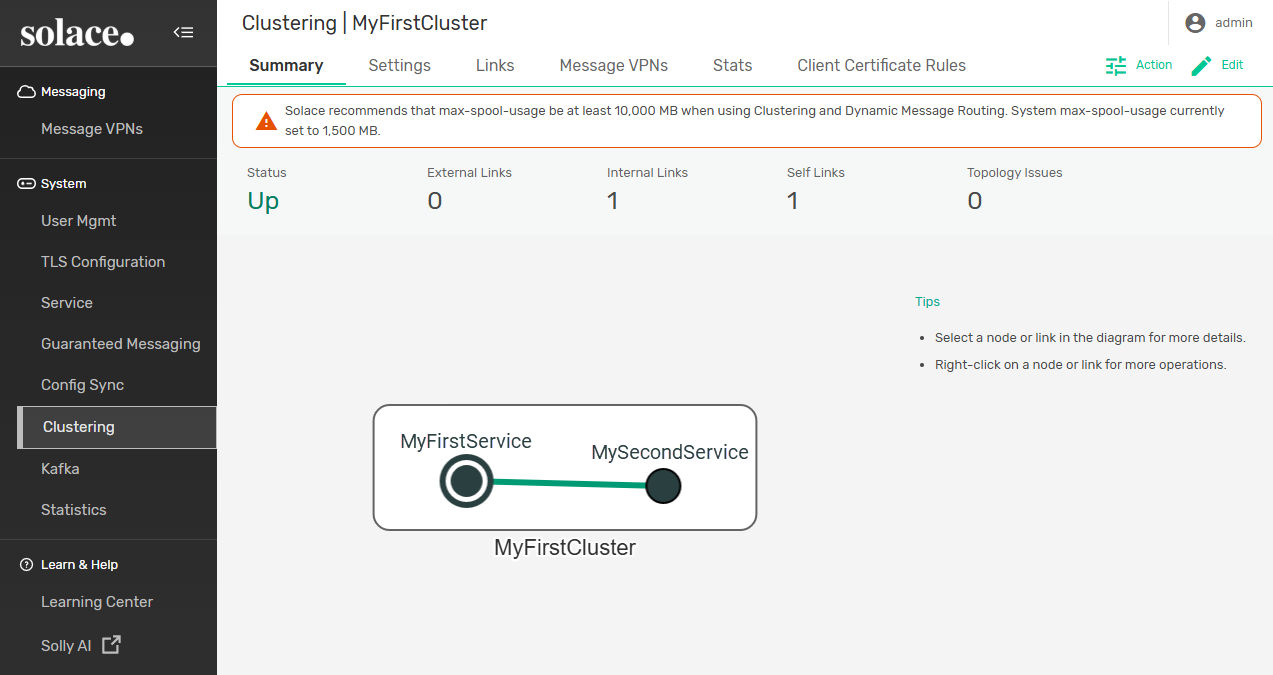Open TLS Configuration page
This screenshot has width=1273, height=675.
click(103, 262)
